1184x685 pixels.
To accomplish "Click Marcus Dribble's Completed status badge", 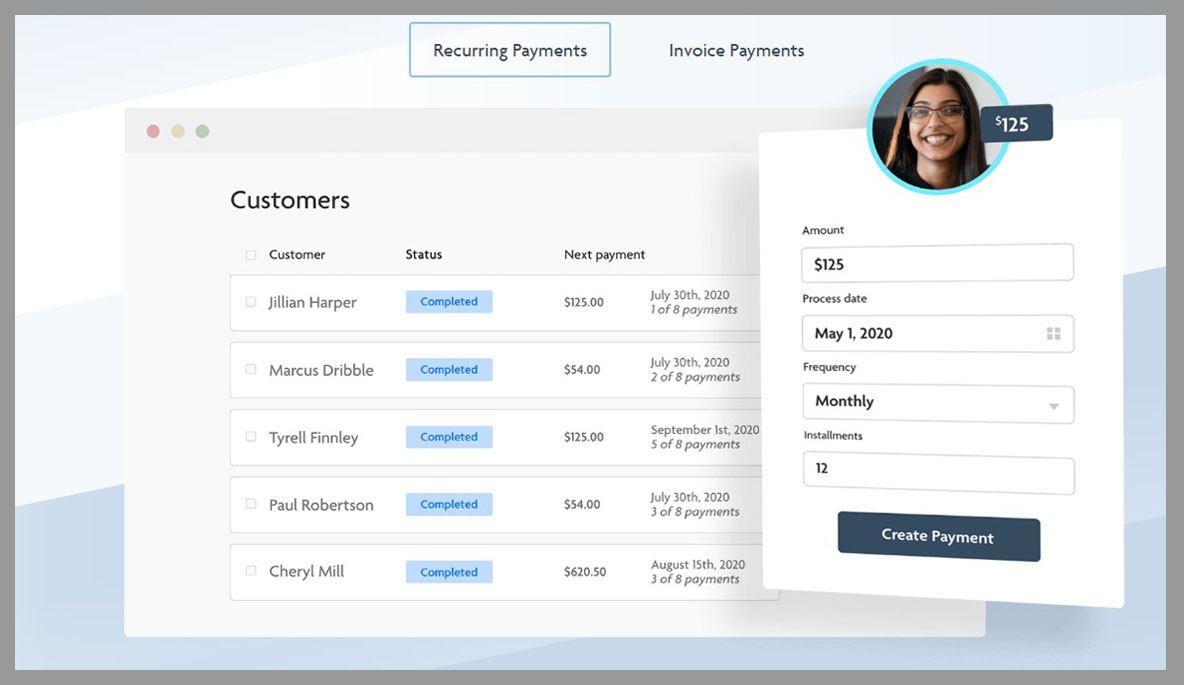I will 449,369.
